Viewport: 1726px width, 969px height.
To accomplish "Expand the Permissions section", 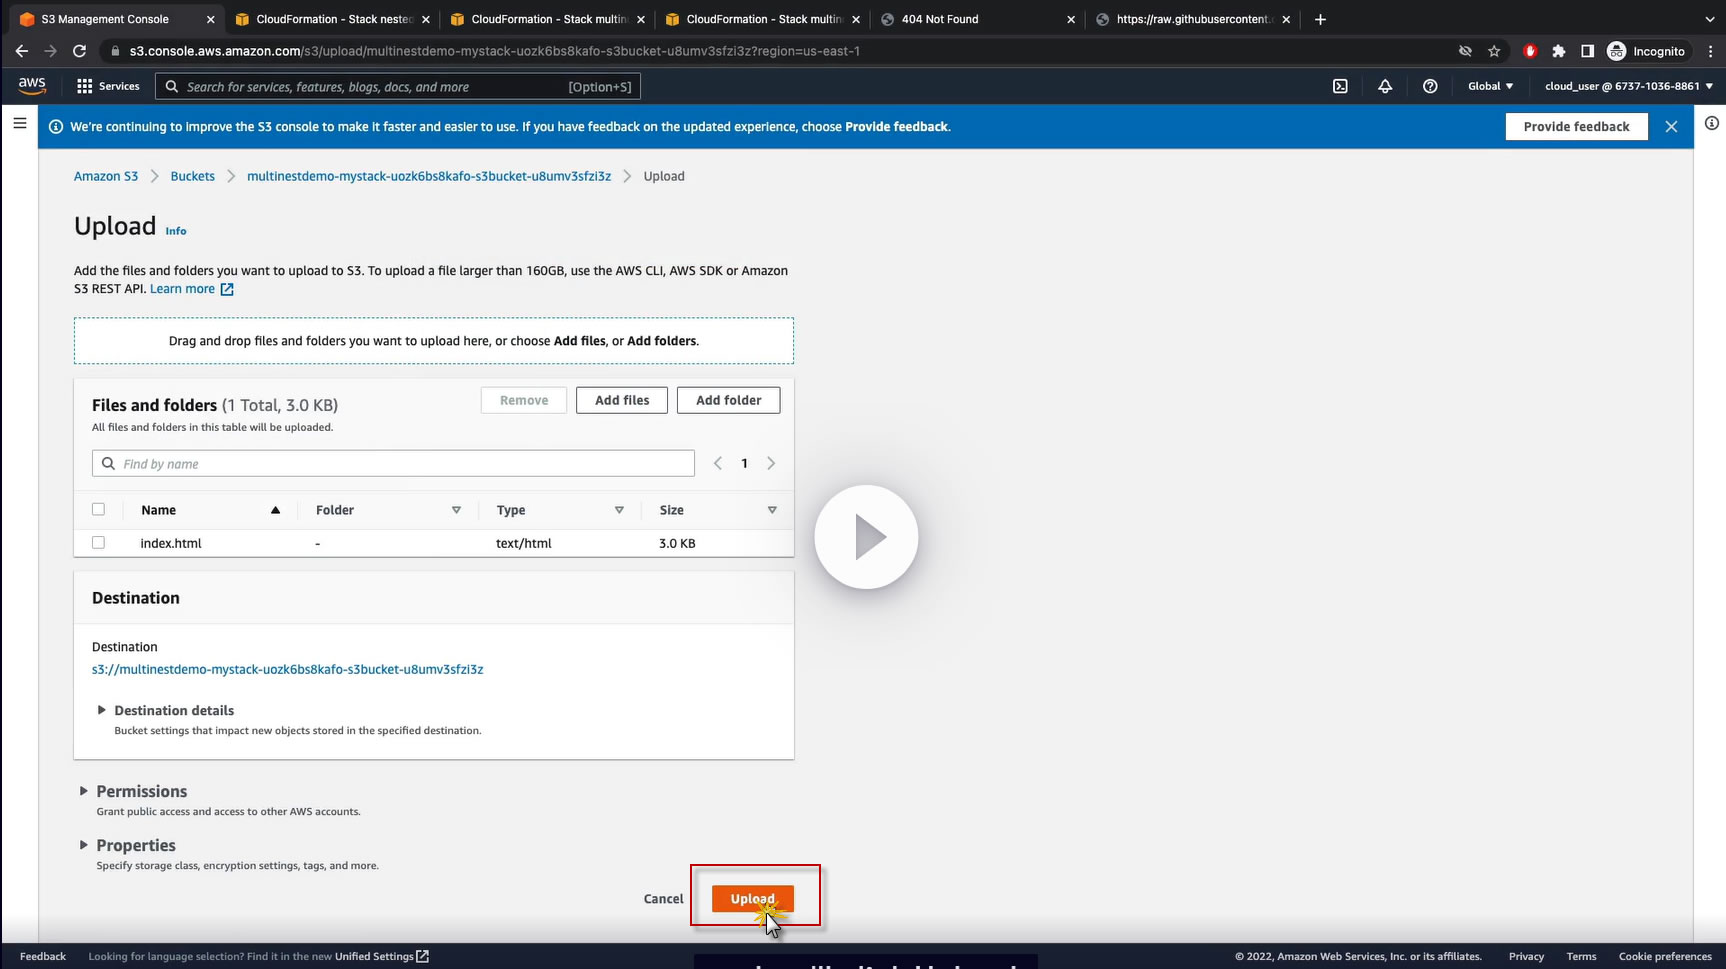I will pos(84,791).
